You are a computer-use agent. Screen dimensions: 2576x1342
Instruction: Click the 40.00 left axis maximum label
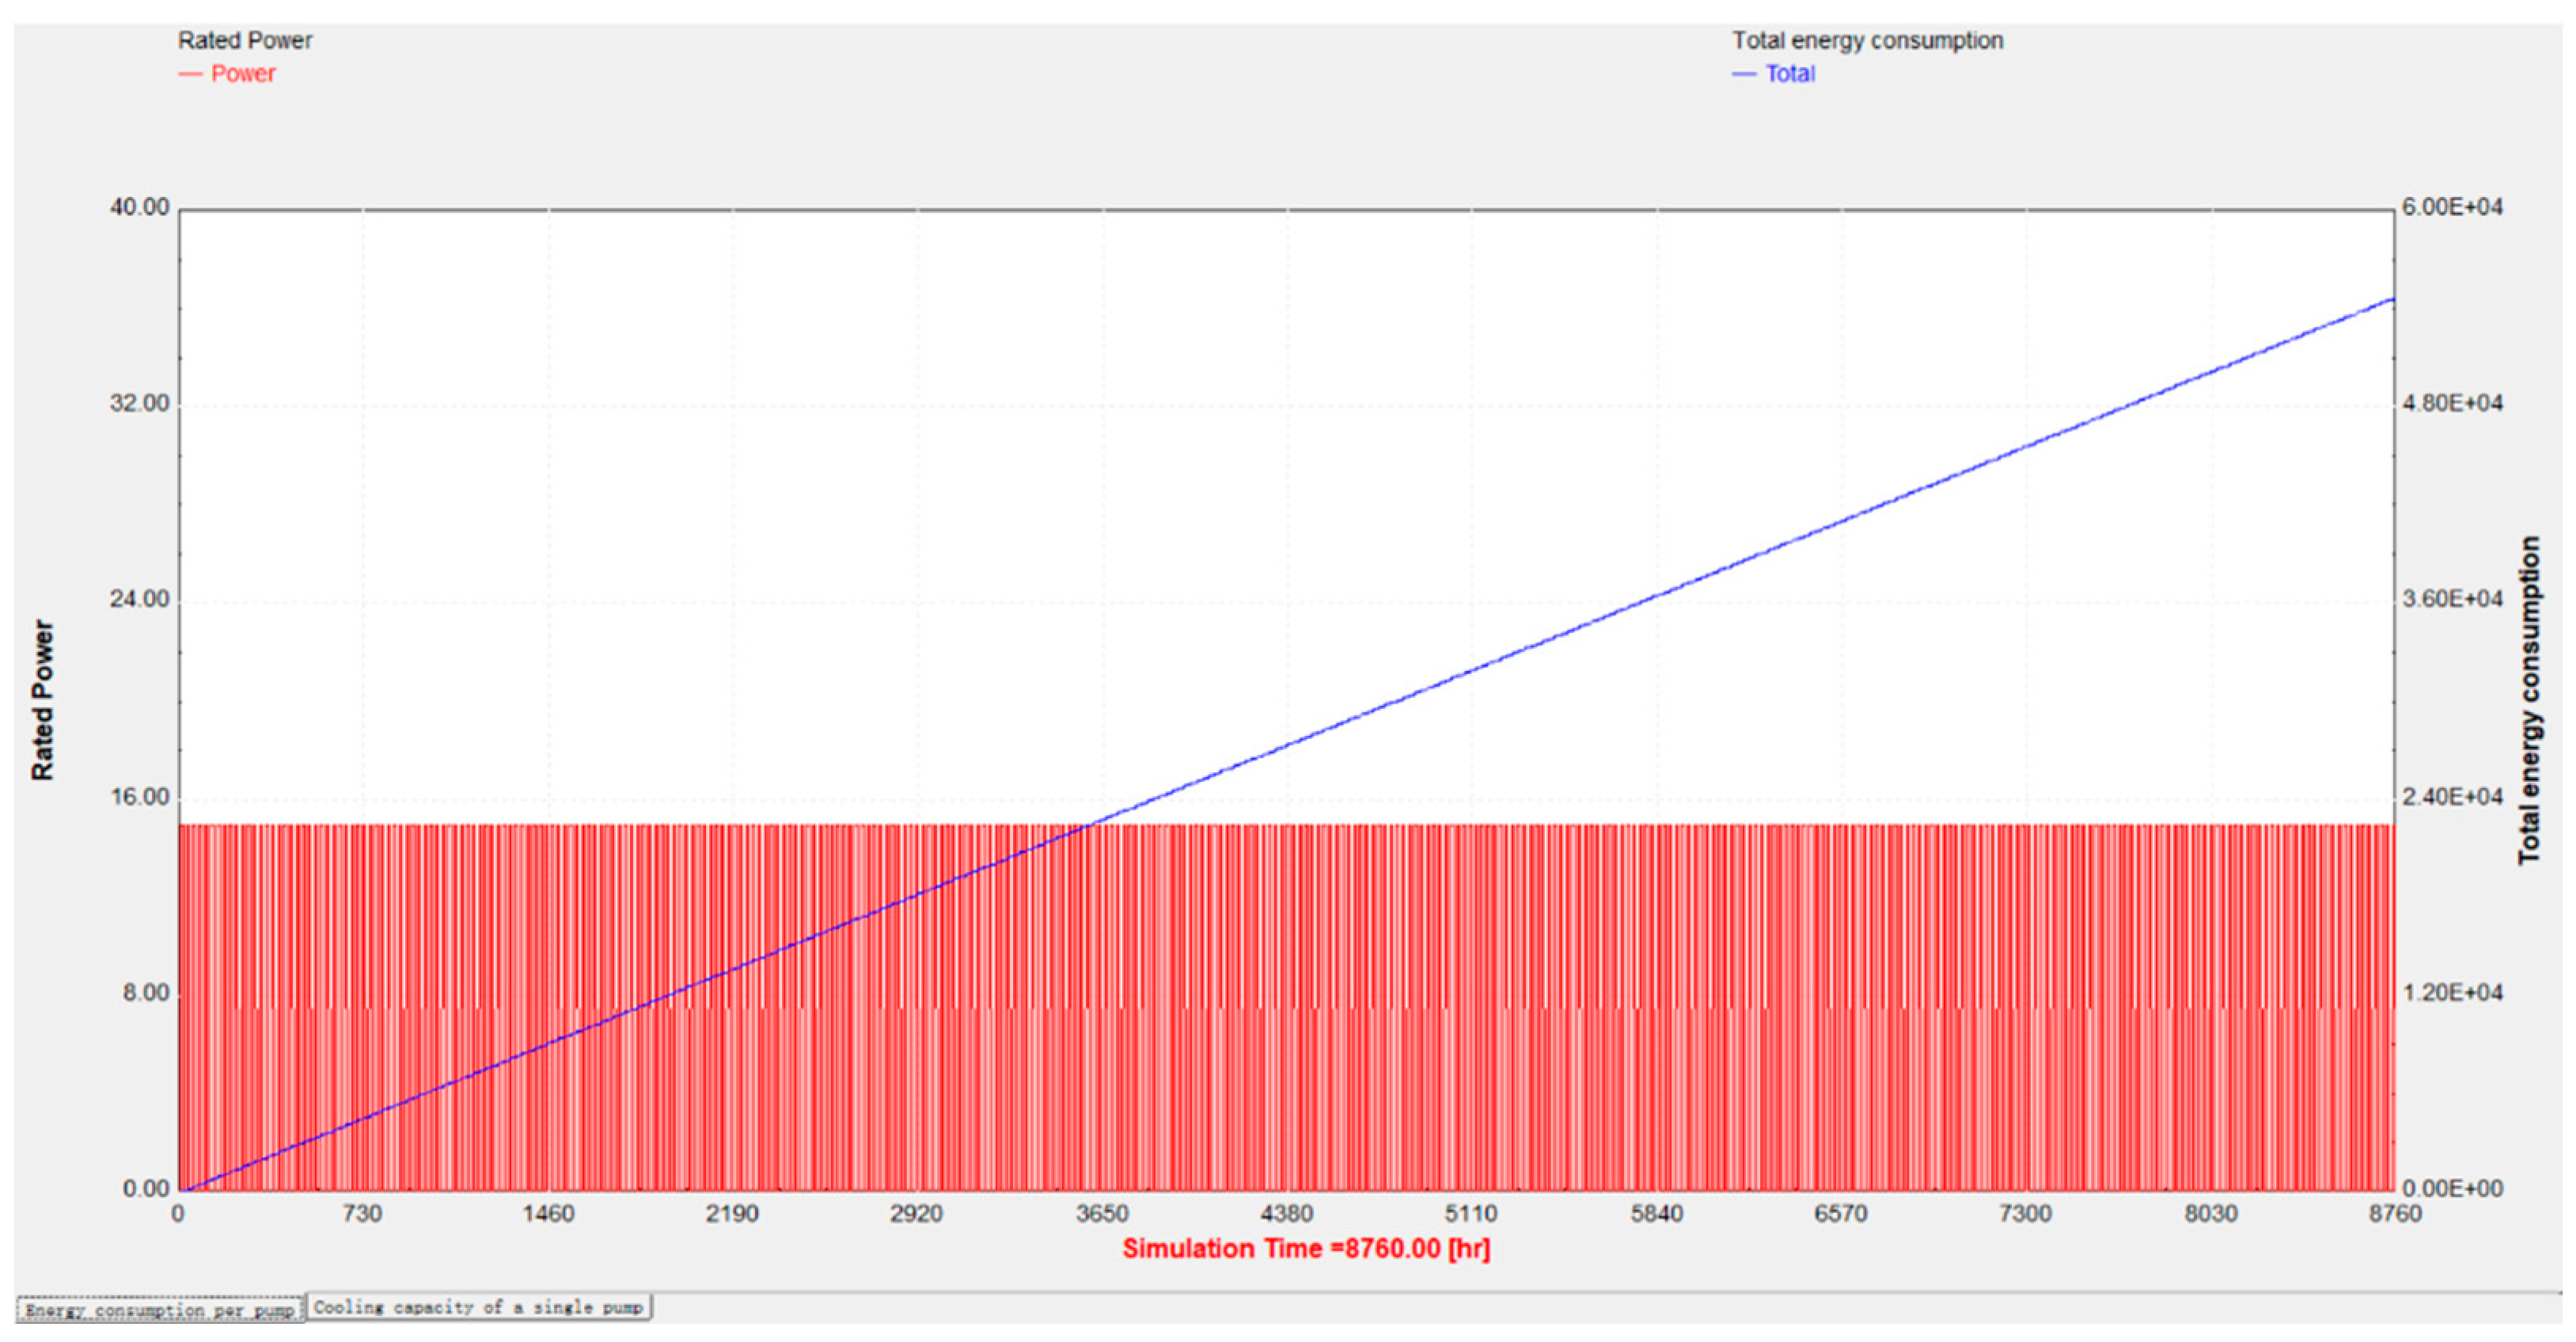point(140,207)
